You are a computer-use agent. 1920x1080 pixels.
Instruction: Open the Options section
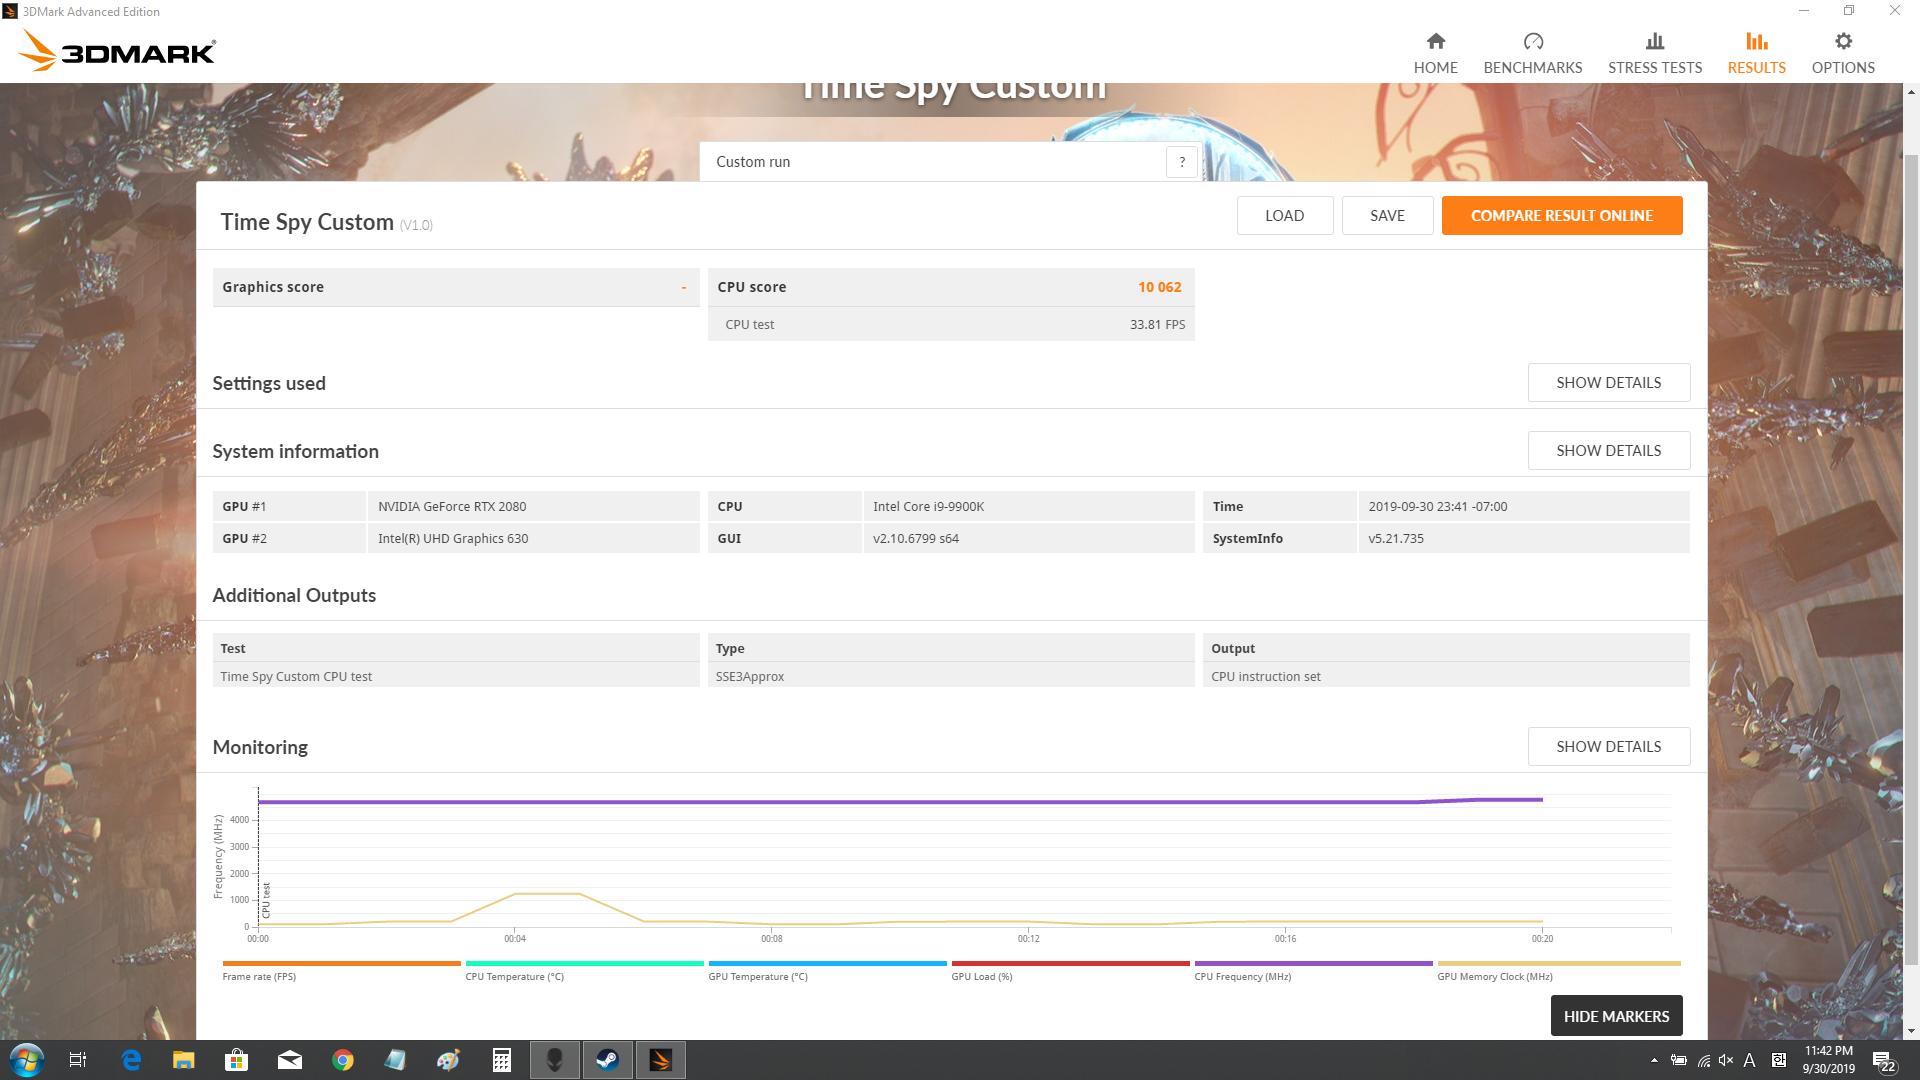point(1842,53)
